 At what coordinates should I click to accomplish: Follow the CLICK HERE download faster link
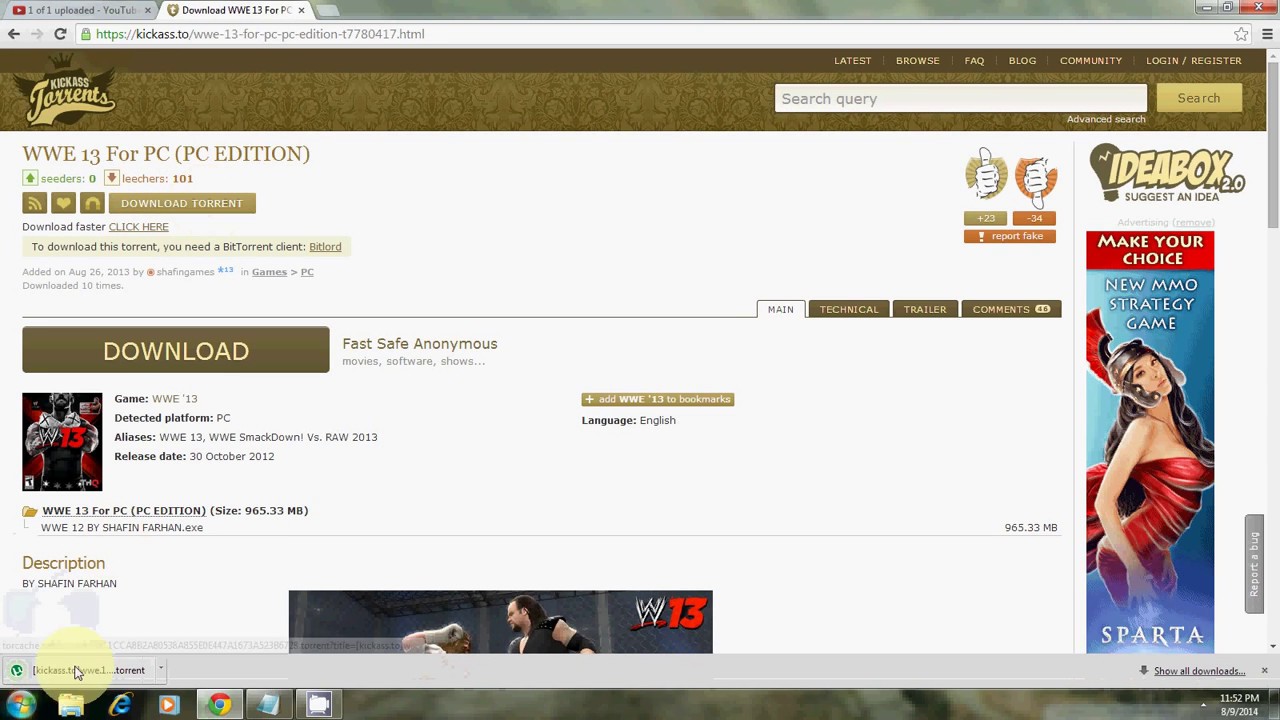point(138,227)
